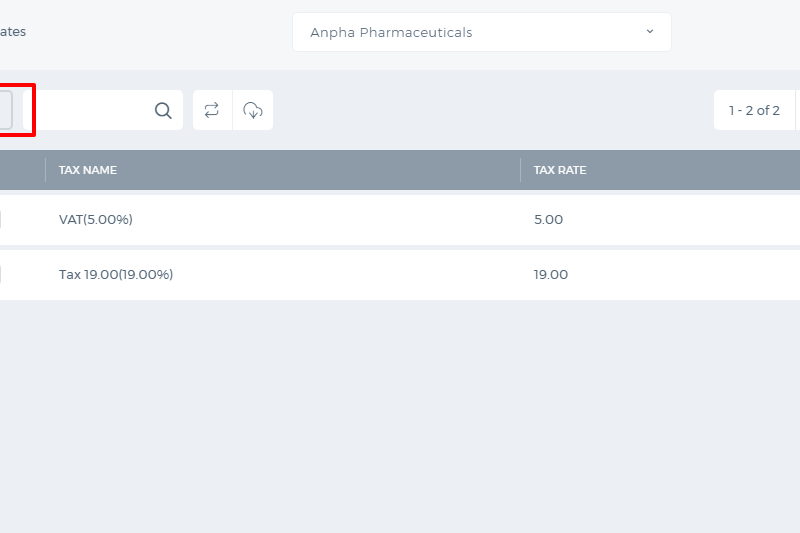Click the blank header cell before TAX NAME
Screen dimensions: 800x533
pos(22,170)
